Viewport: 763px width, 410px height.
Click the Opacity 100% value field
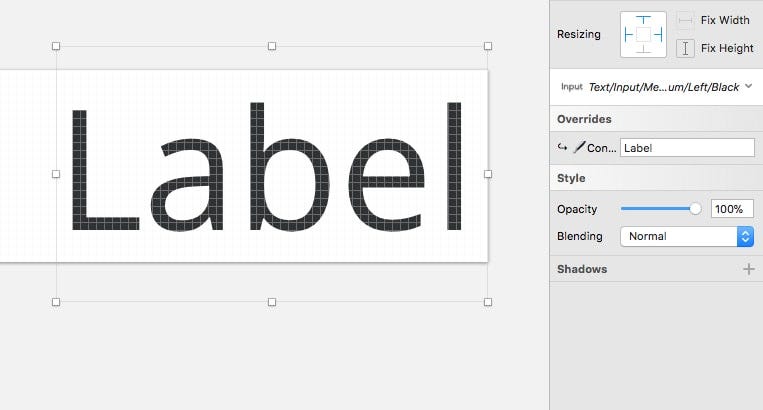[732, 209]
